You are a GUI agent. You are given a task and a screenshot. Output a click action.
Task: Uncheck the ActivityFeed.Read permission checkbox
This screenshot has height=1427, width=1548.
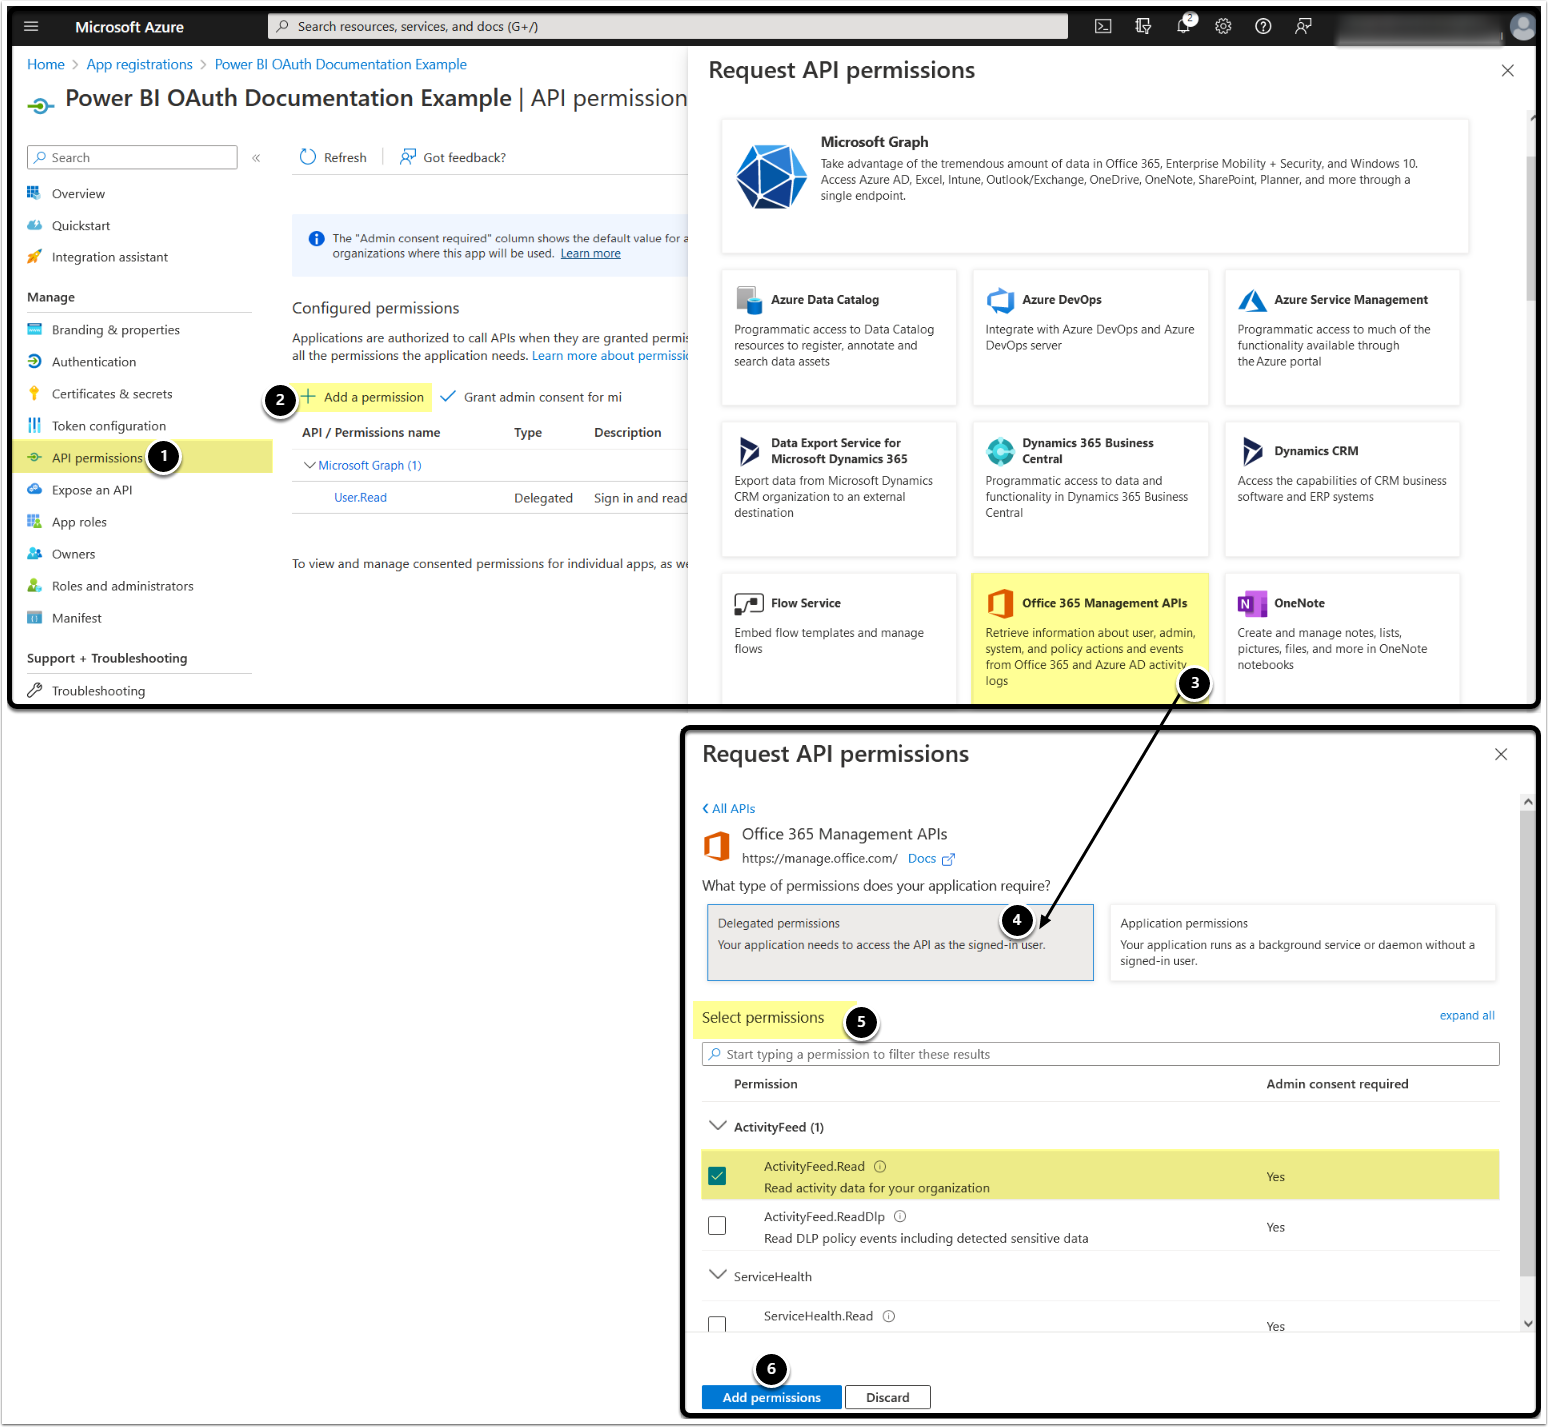[717, 1176]
